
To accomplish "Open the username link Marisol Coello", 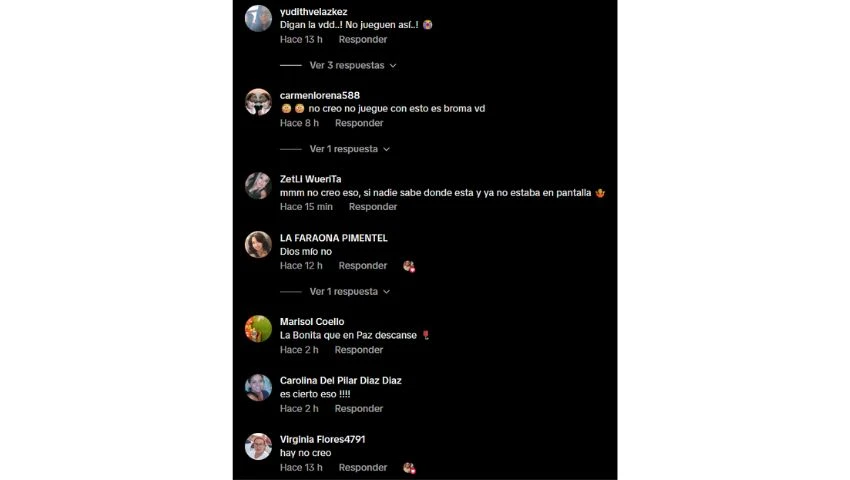I will (312, 322).
